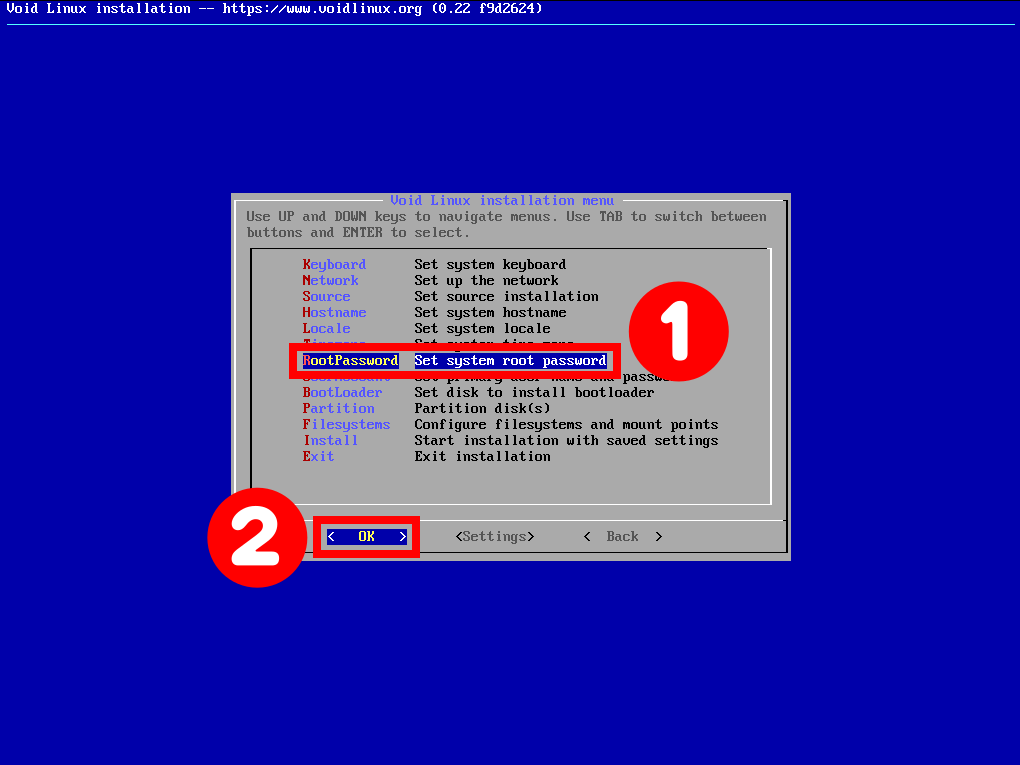The width and height of the screenshot is (1020, 765).
Task: Click 'Set system locale' description
Action: coord(482,329)
